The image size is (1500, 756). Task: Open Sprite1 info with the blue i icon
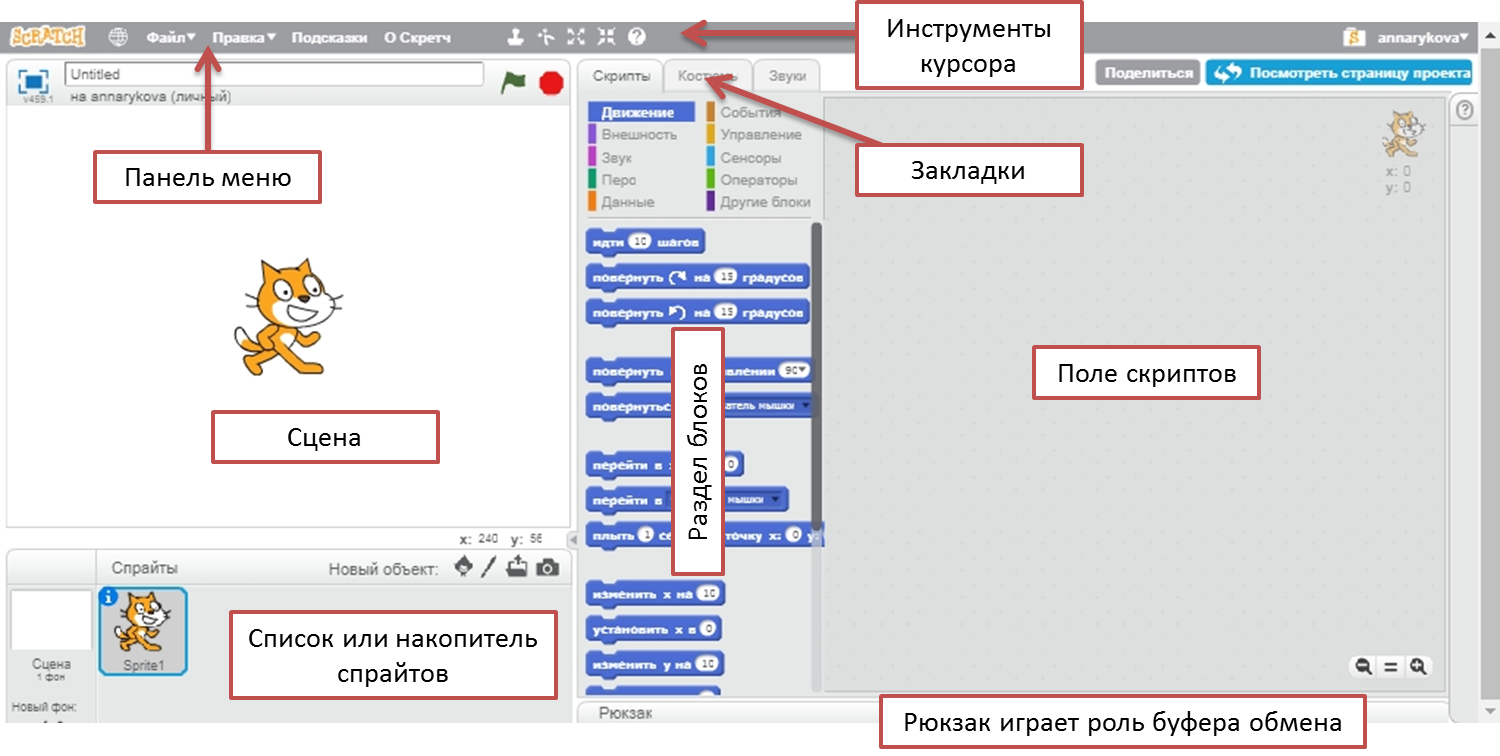click(109, 597)
